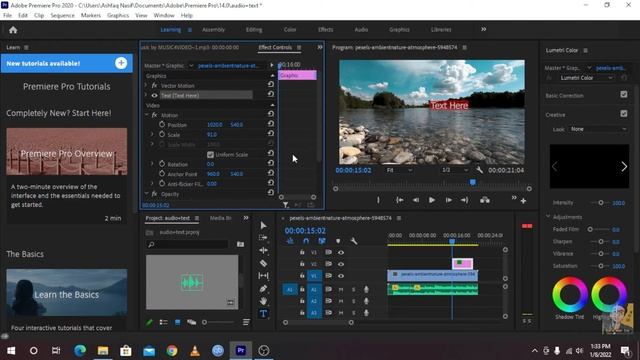Toggle V3 track output eye
640x360 pixels.
(341, 252)
